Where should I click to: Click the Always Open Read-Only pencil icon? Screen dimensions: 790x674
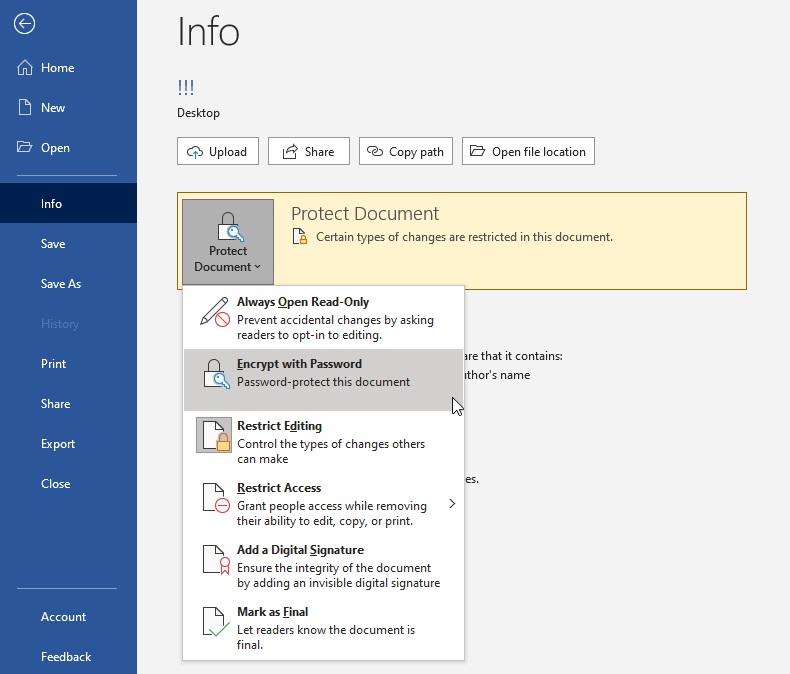click(215, 312)
